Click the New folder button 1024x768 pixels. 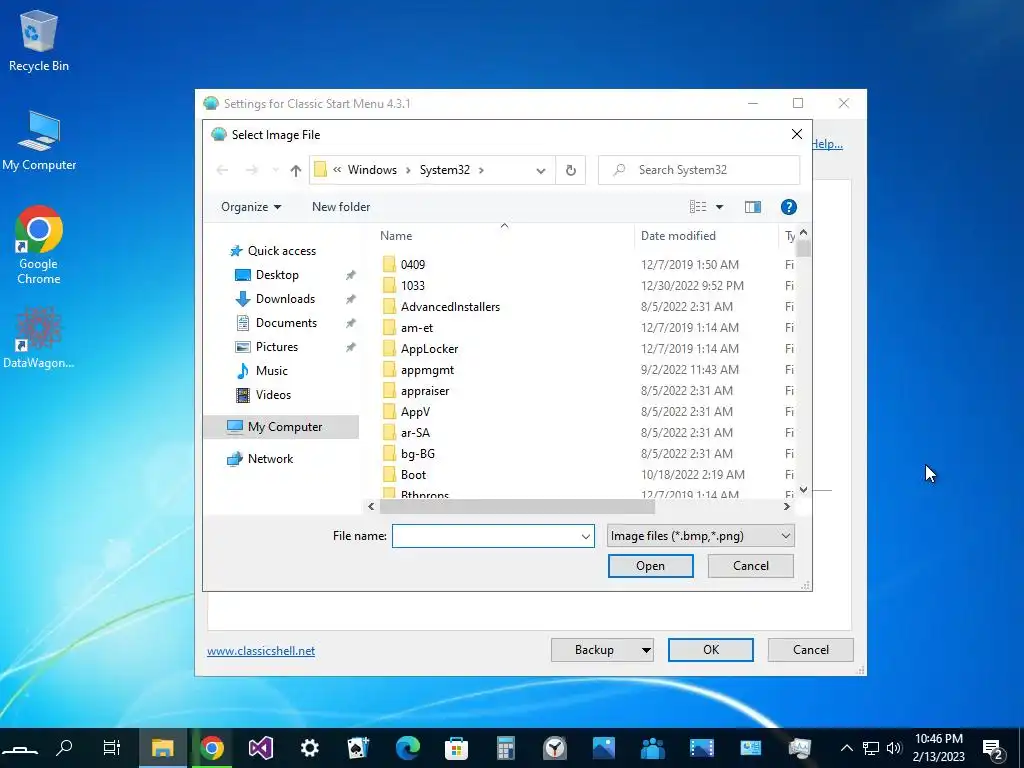(x=341, y=207)
